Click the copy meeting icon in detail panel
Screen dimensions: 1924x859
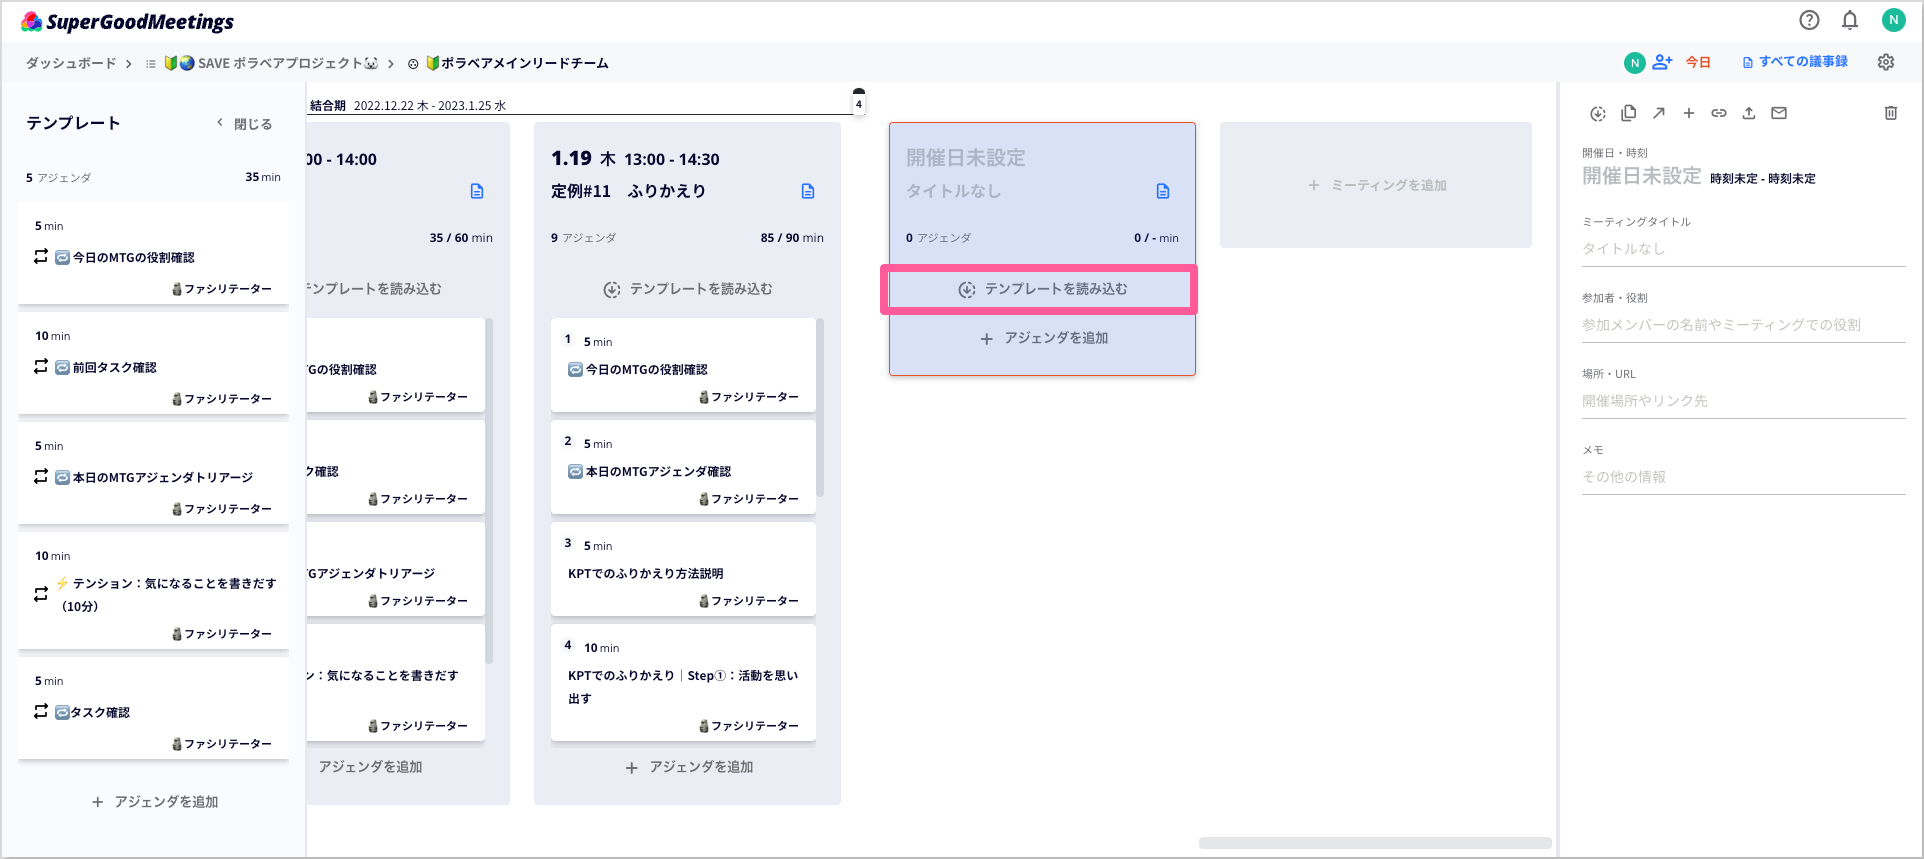[1628, 113]
